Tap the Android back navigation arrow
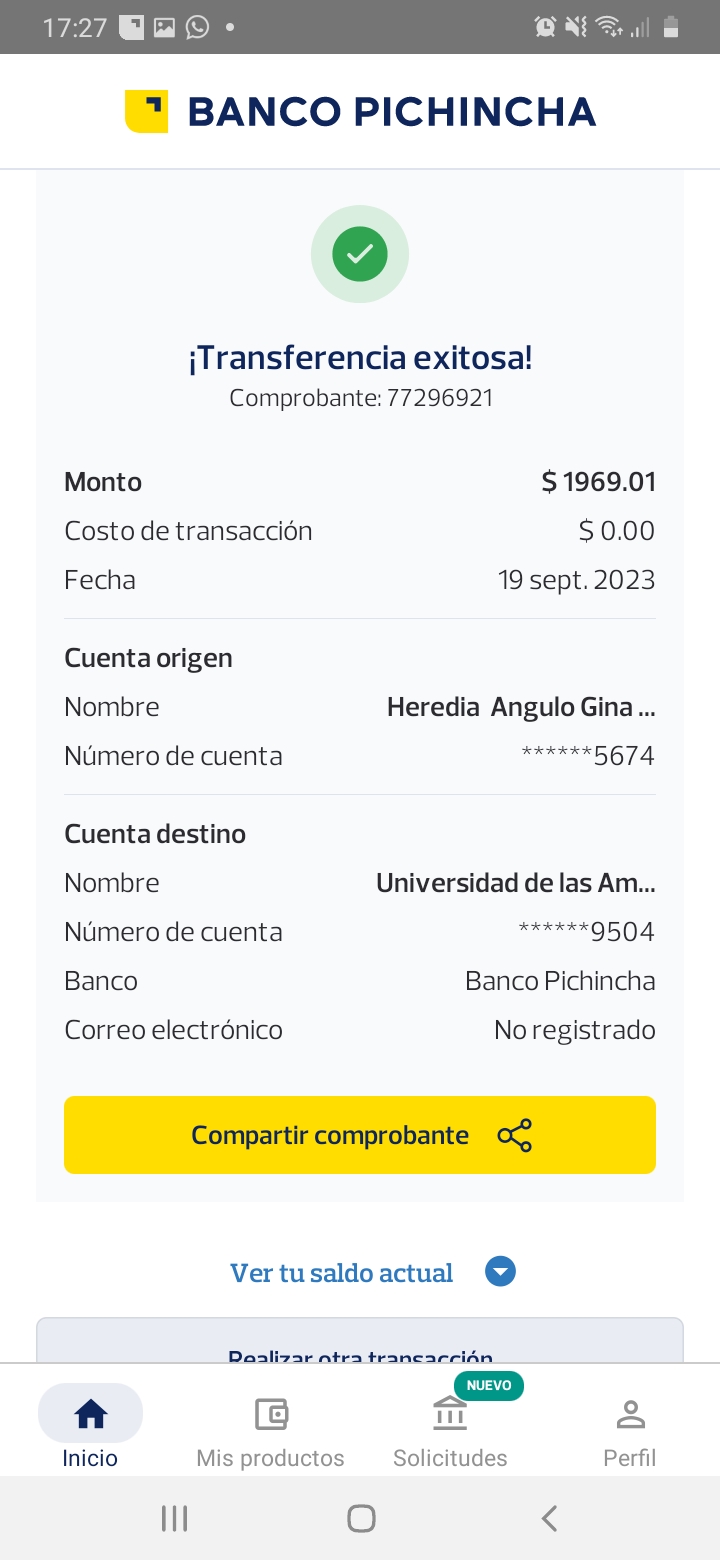The width and height of the screenshot is (720, 1560). 549,1519
